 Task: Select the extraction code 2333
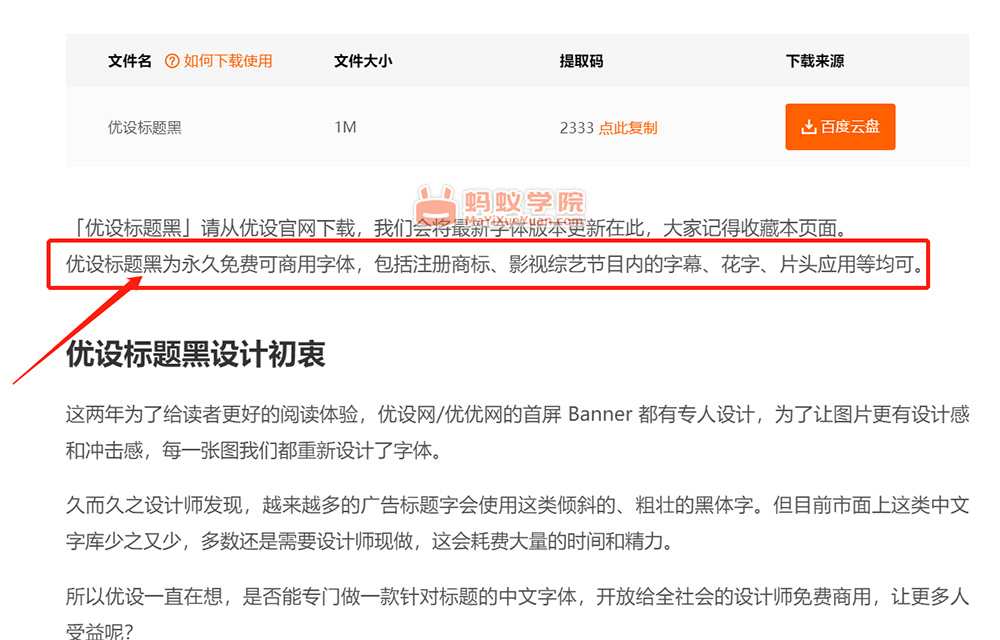click(577, 128)
